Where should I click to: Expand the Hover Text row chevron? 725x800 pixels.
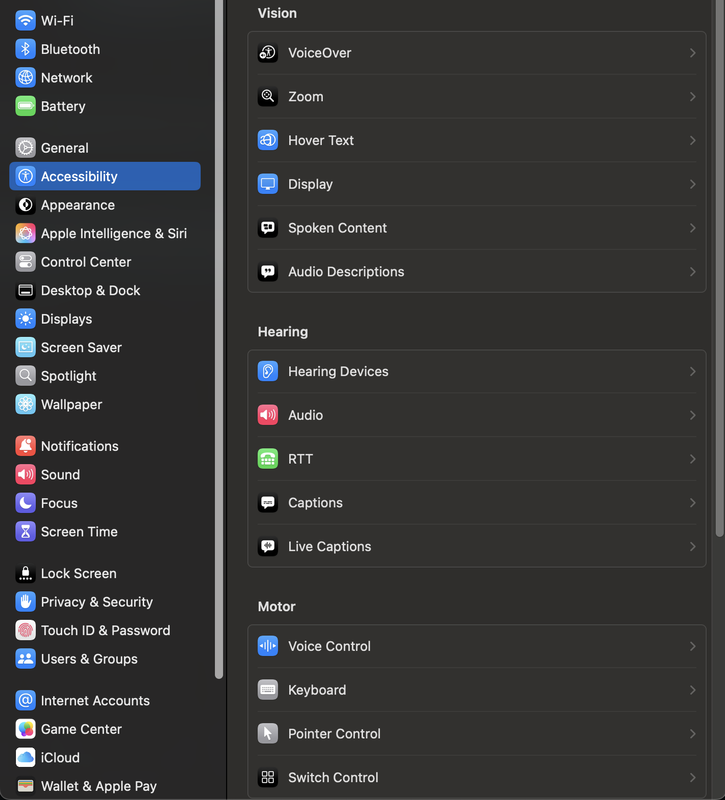pos(692,140)
